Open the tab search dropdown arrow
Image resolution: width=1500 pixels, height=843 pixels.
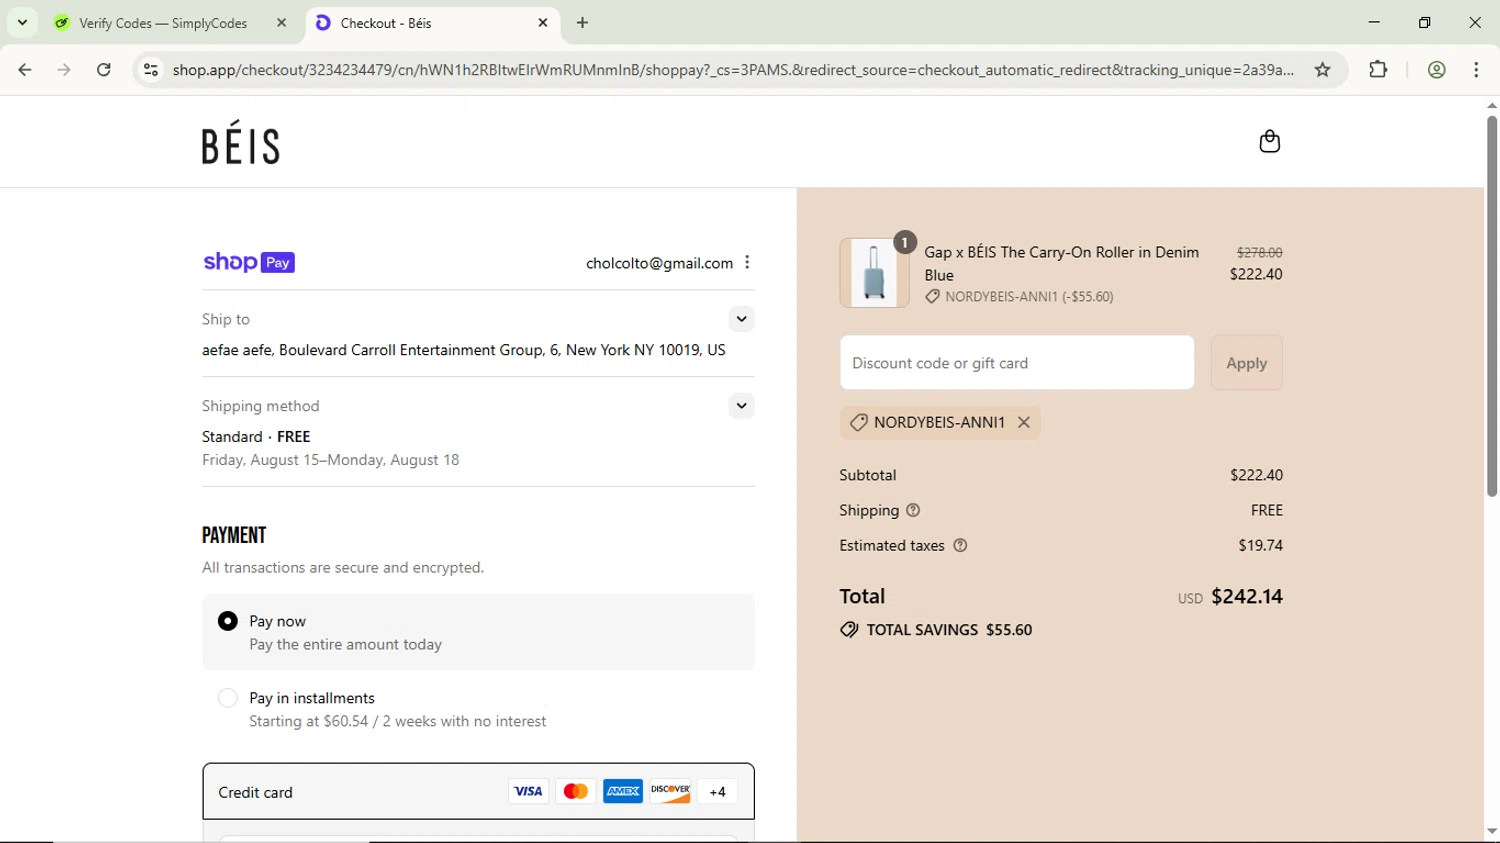pyautogui.click(x=22, y=22)
